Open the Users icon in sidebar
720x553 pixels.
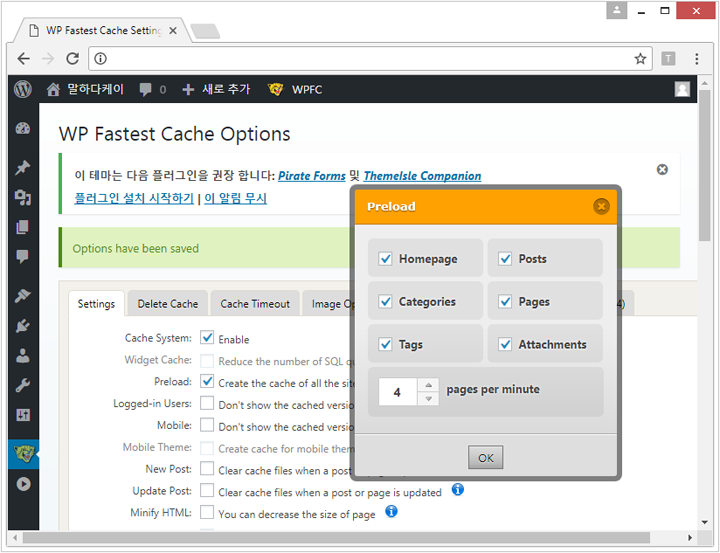pos(22,355)
